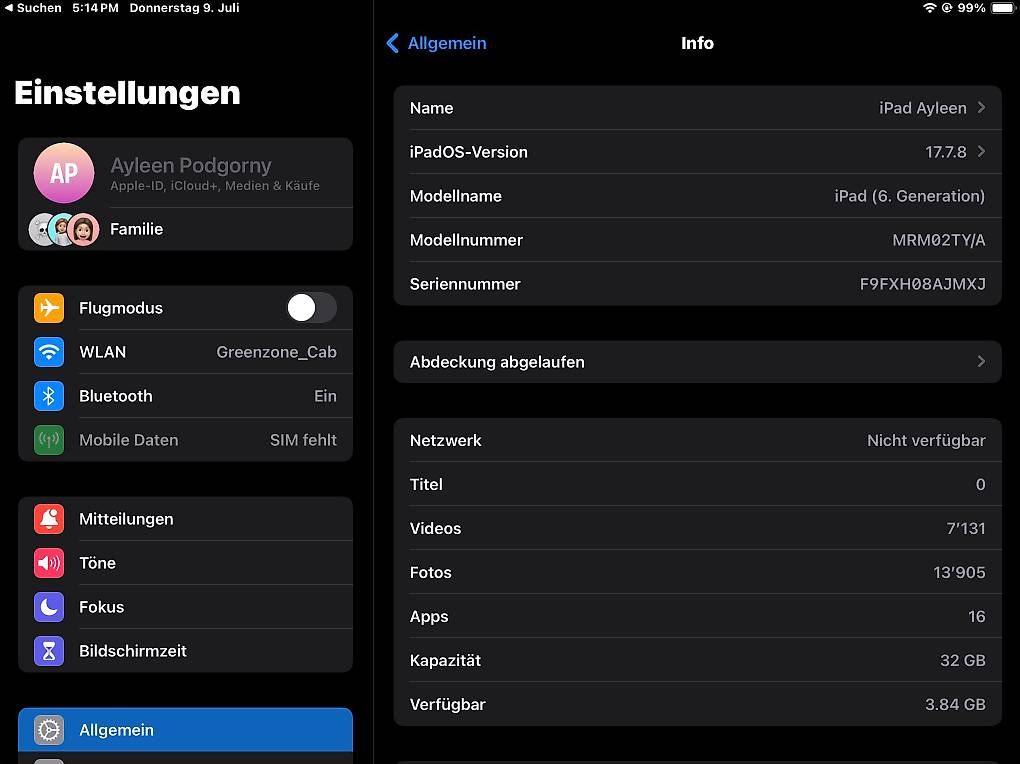
Task: Tap the WLAN wifi icon
Action: 49,352
